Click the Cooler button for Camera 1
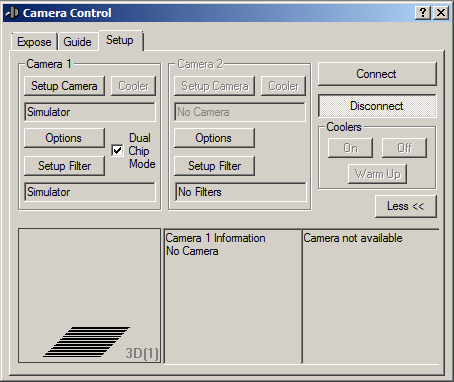 (x=133, y=86)
